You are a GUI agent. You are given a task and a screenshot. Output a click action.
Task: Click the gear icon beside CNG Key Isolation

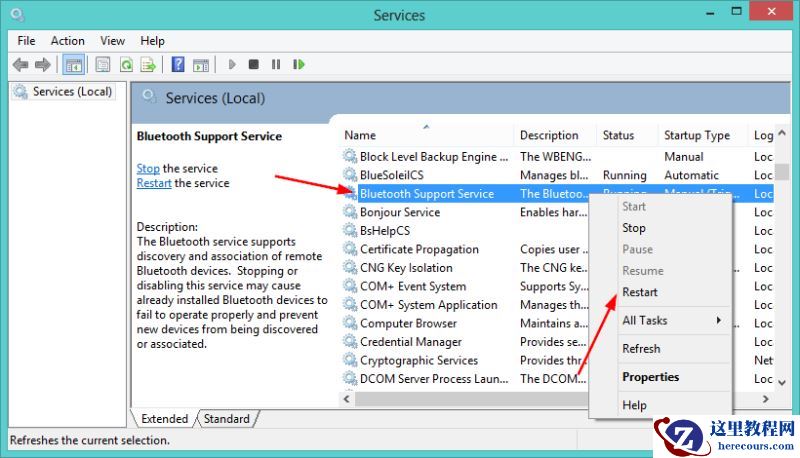[350, 267]
